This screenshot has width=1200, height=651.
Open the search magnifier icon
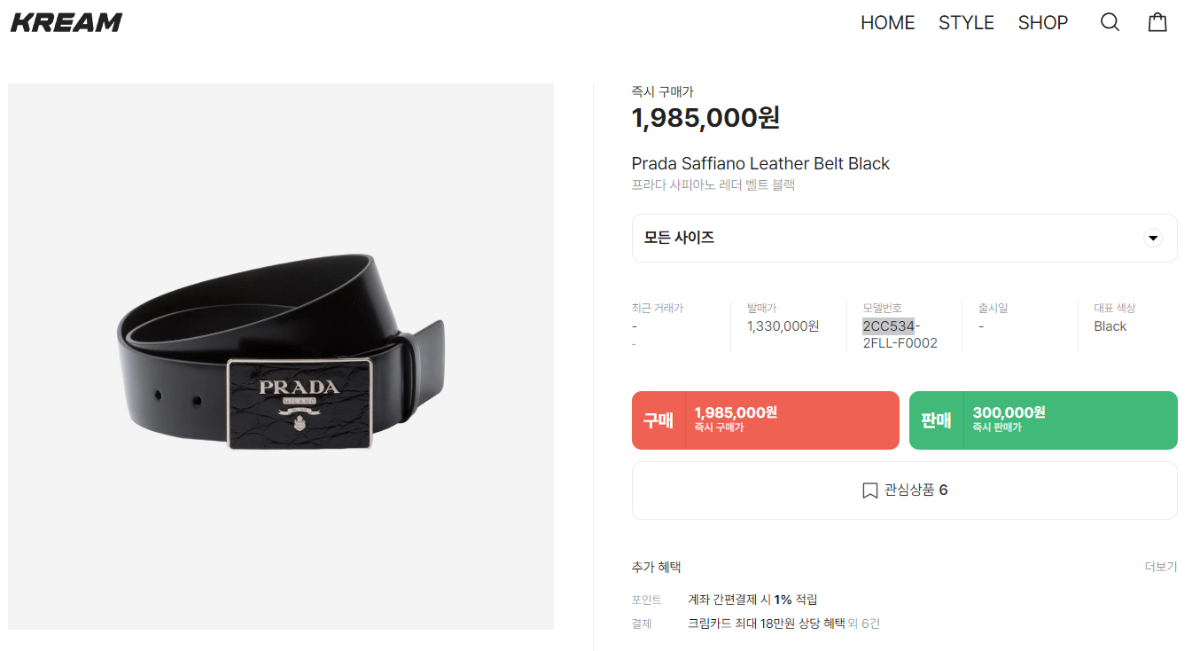[1110, 22]
